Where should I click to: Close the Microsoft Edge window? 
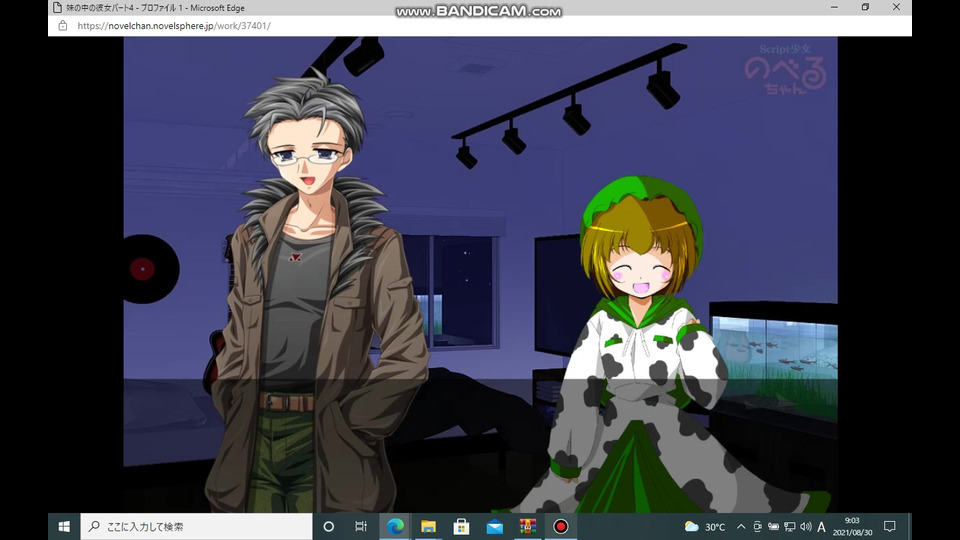(x=896, y=7)
